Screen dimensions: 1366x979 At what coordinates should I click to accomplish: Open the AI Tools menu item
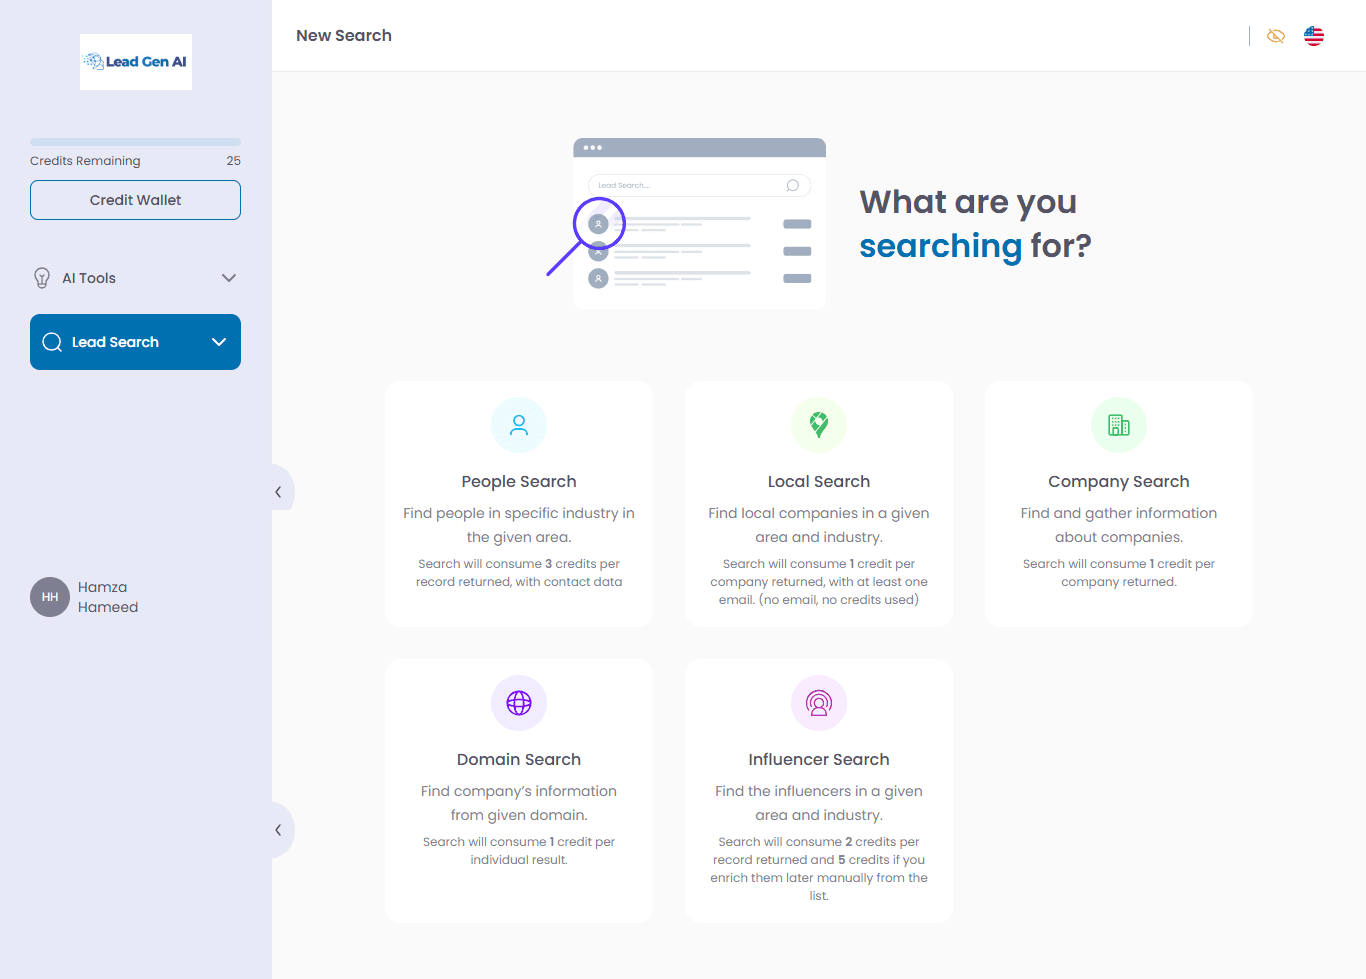[x=135, y=278]
